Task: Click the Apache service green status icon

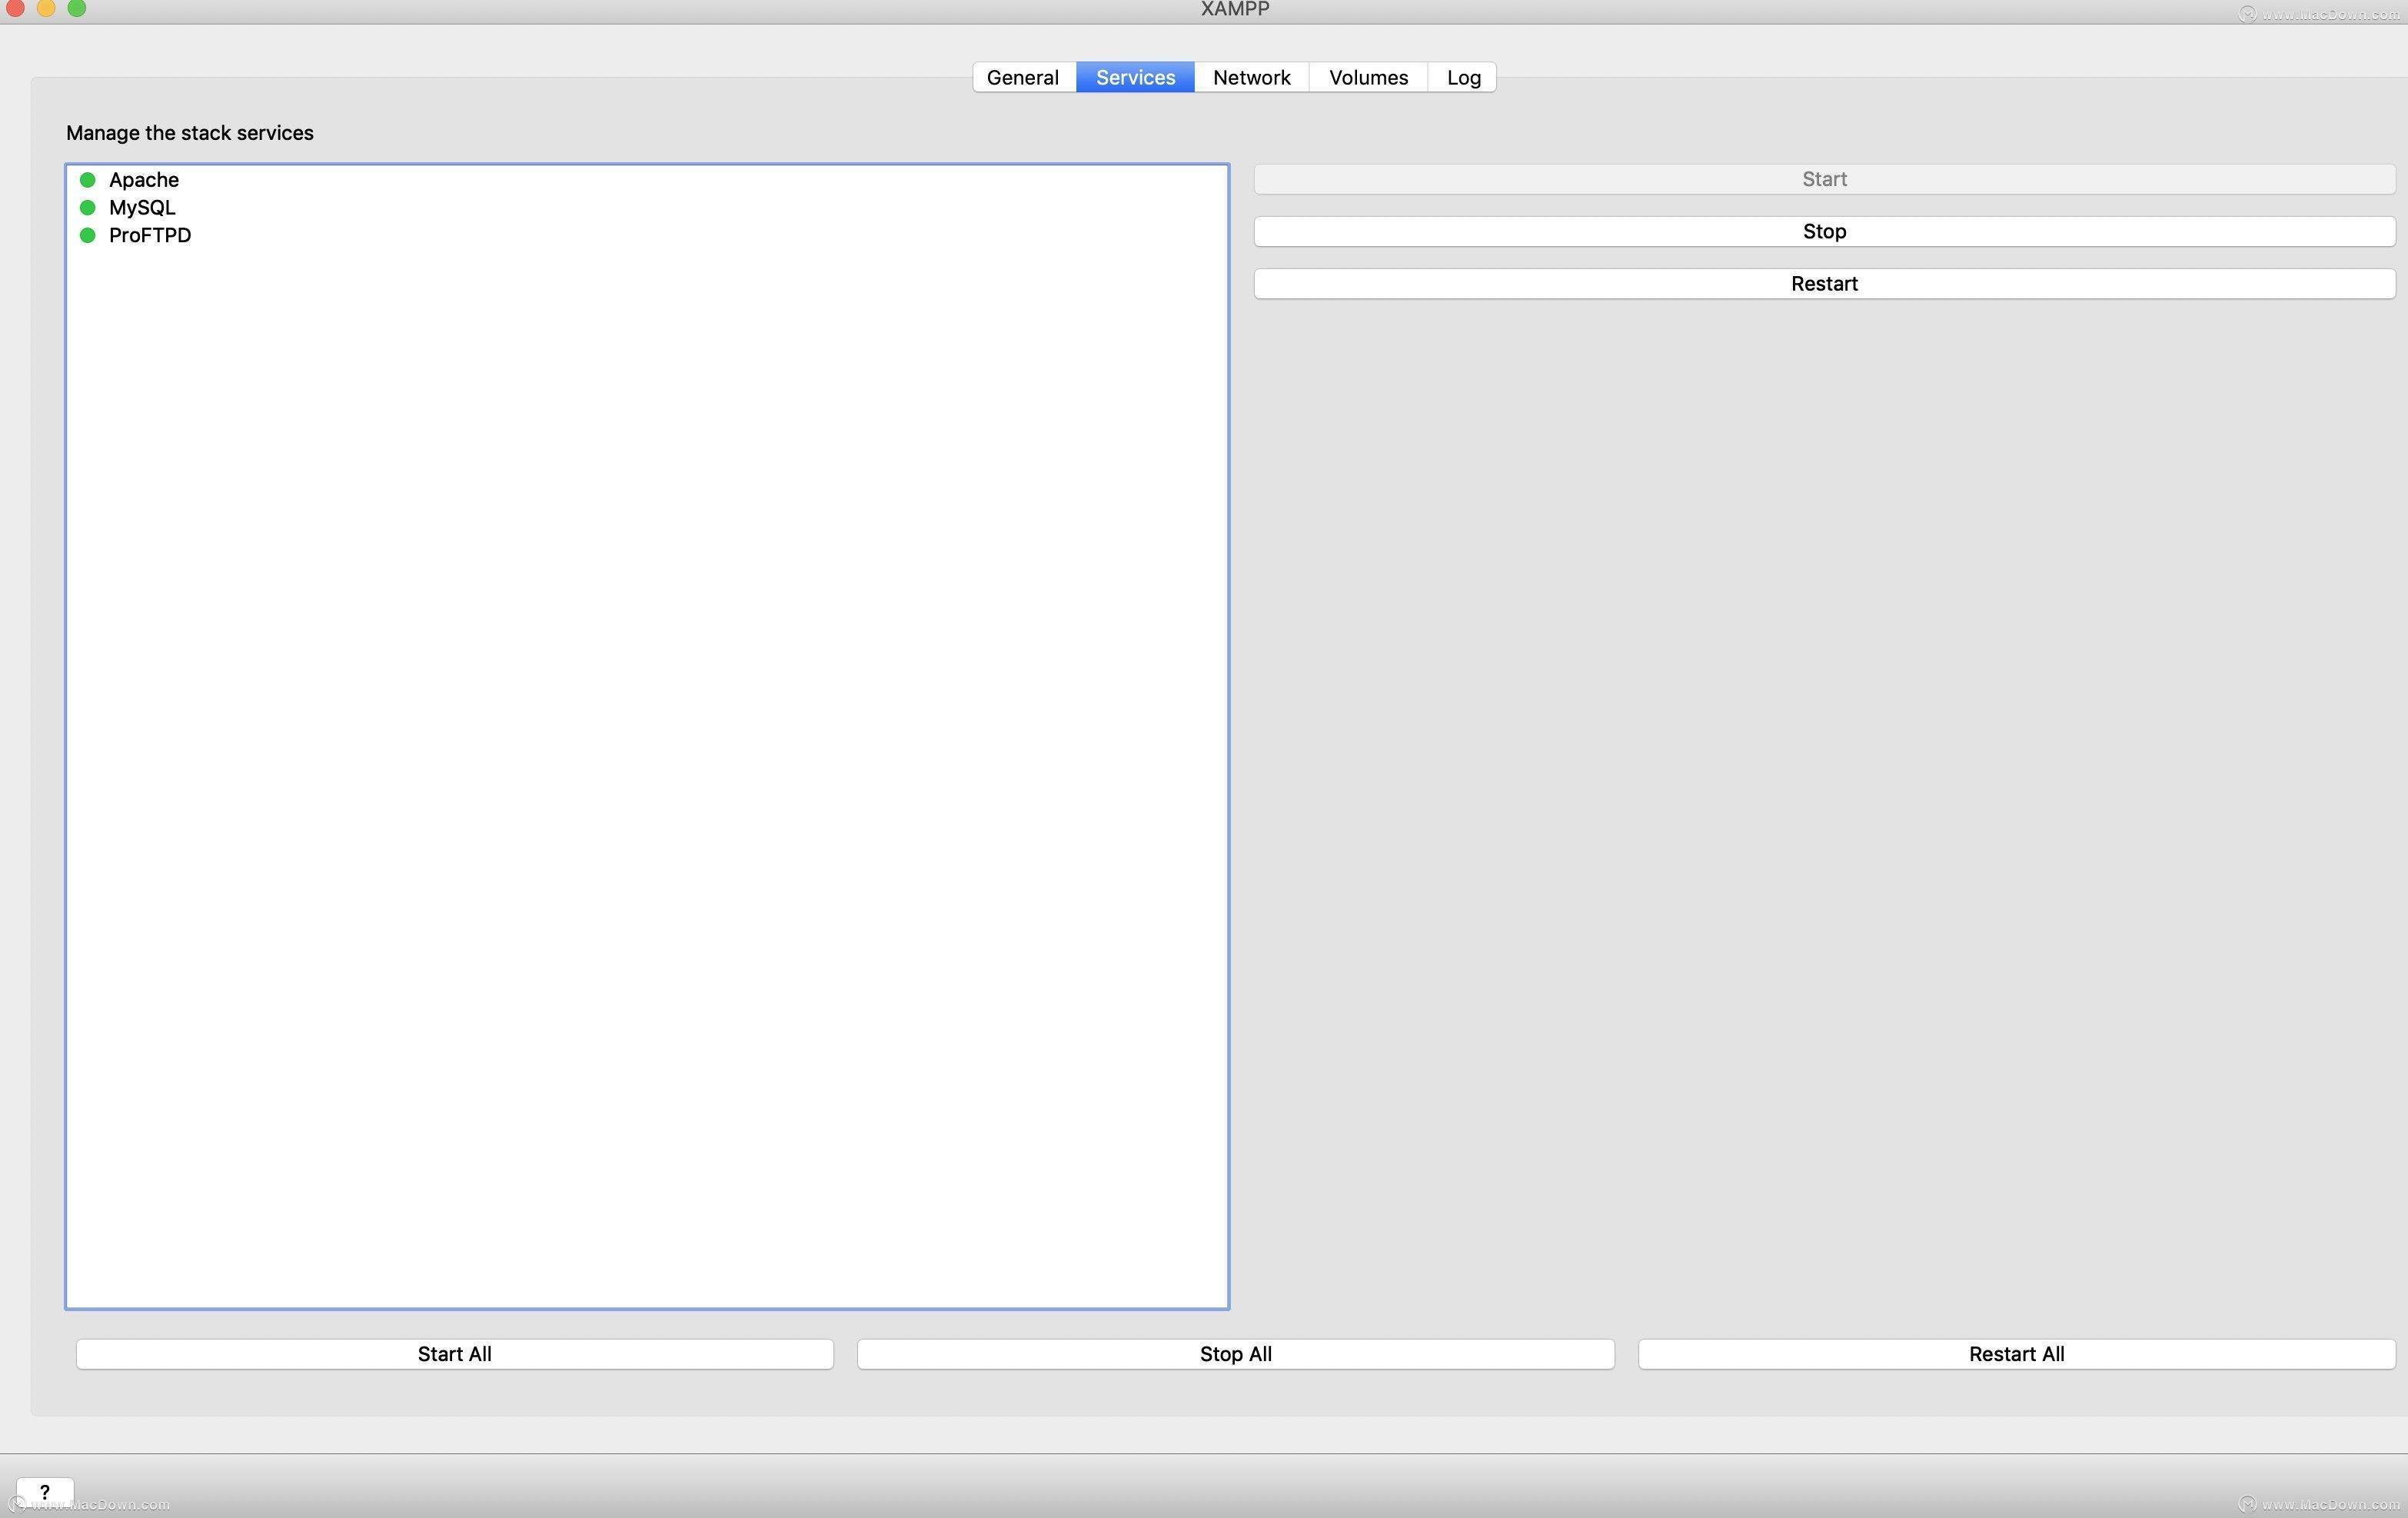Action: click(88, 178)
